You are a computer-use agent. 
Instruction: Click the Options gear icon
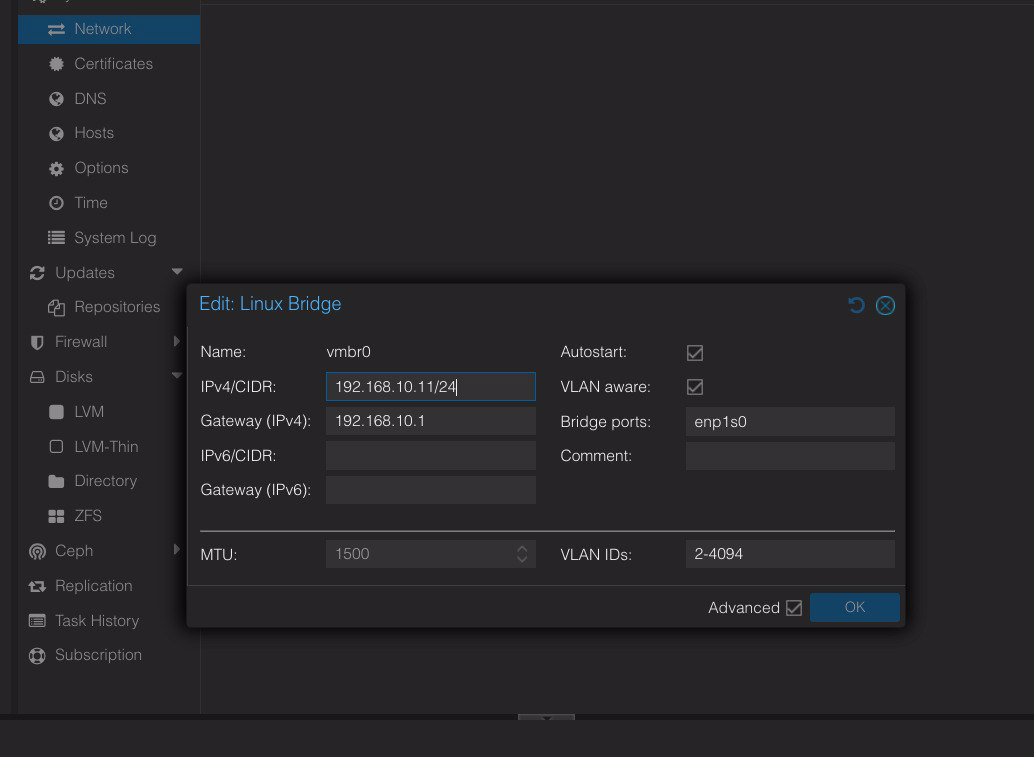coord(57,169)
